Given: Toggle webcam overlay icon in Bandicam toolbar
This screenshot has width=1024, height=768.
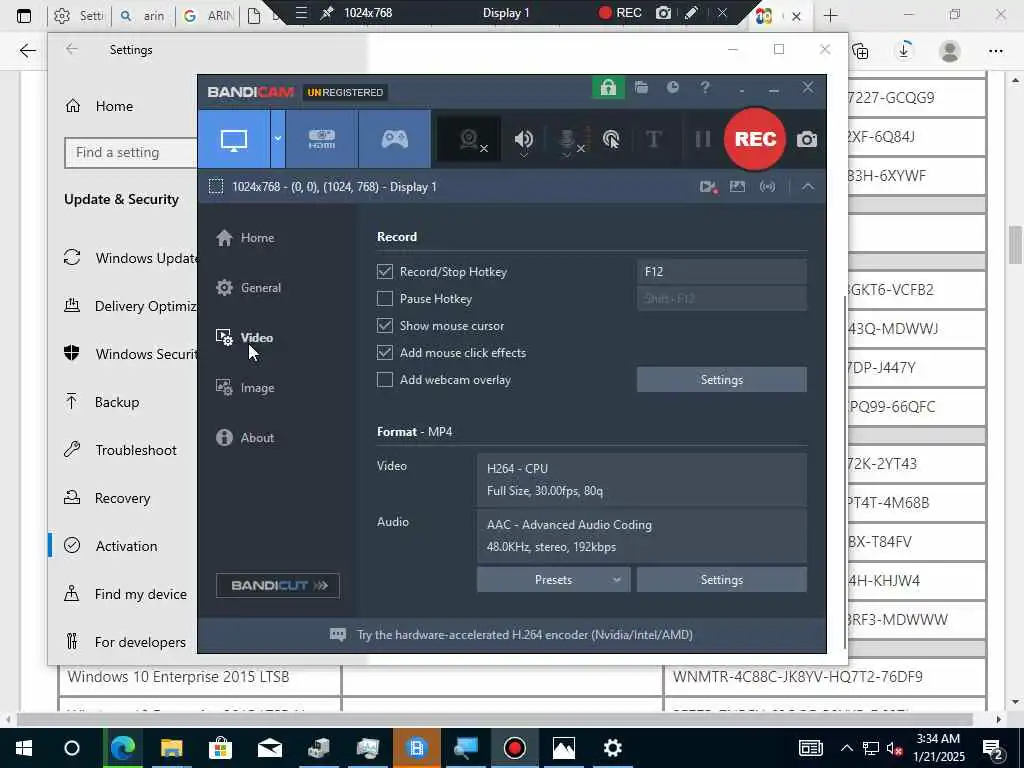Looking at the screenshot, I should point(469,139).
